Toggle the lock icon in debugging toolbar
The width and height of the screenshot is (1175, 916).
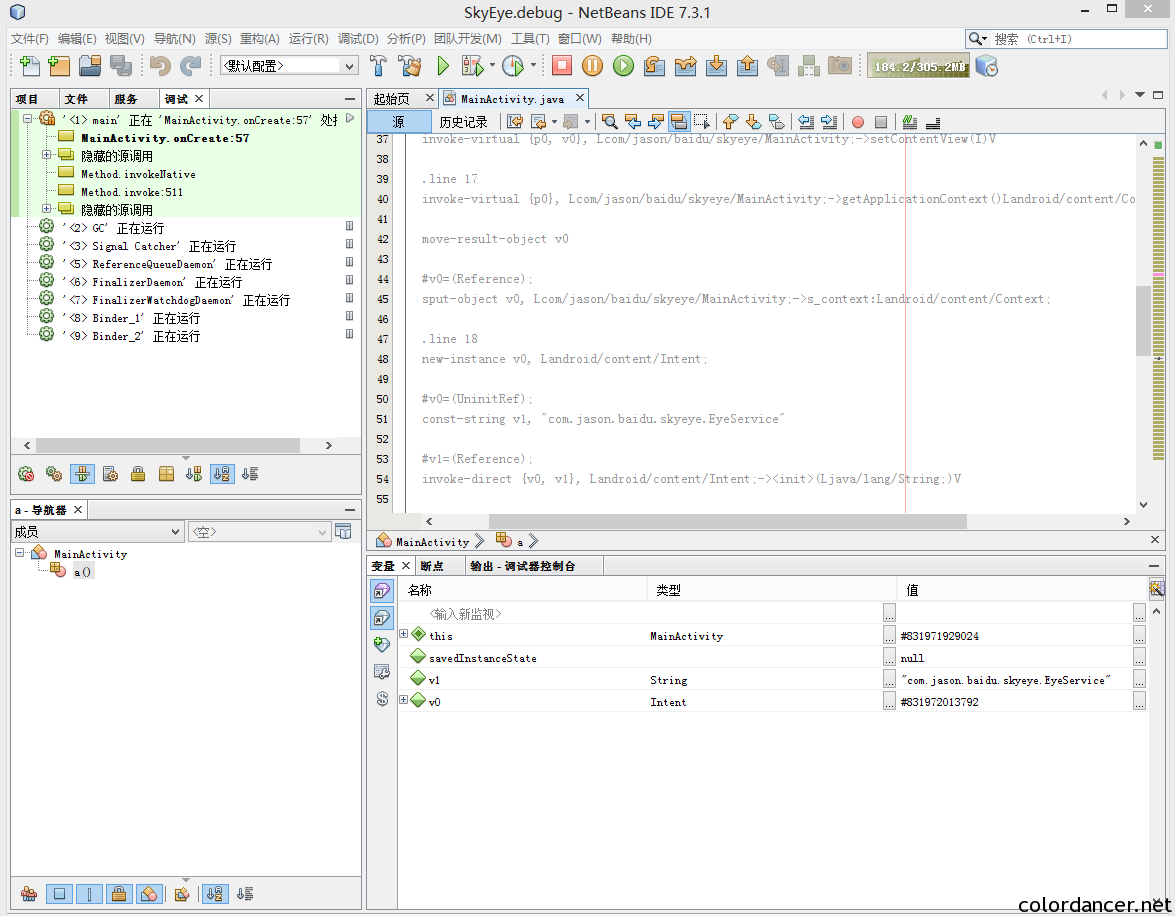138,474
